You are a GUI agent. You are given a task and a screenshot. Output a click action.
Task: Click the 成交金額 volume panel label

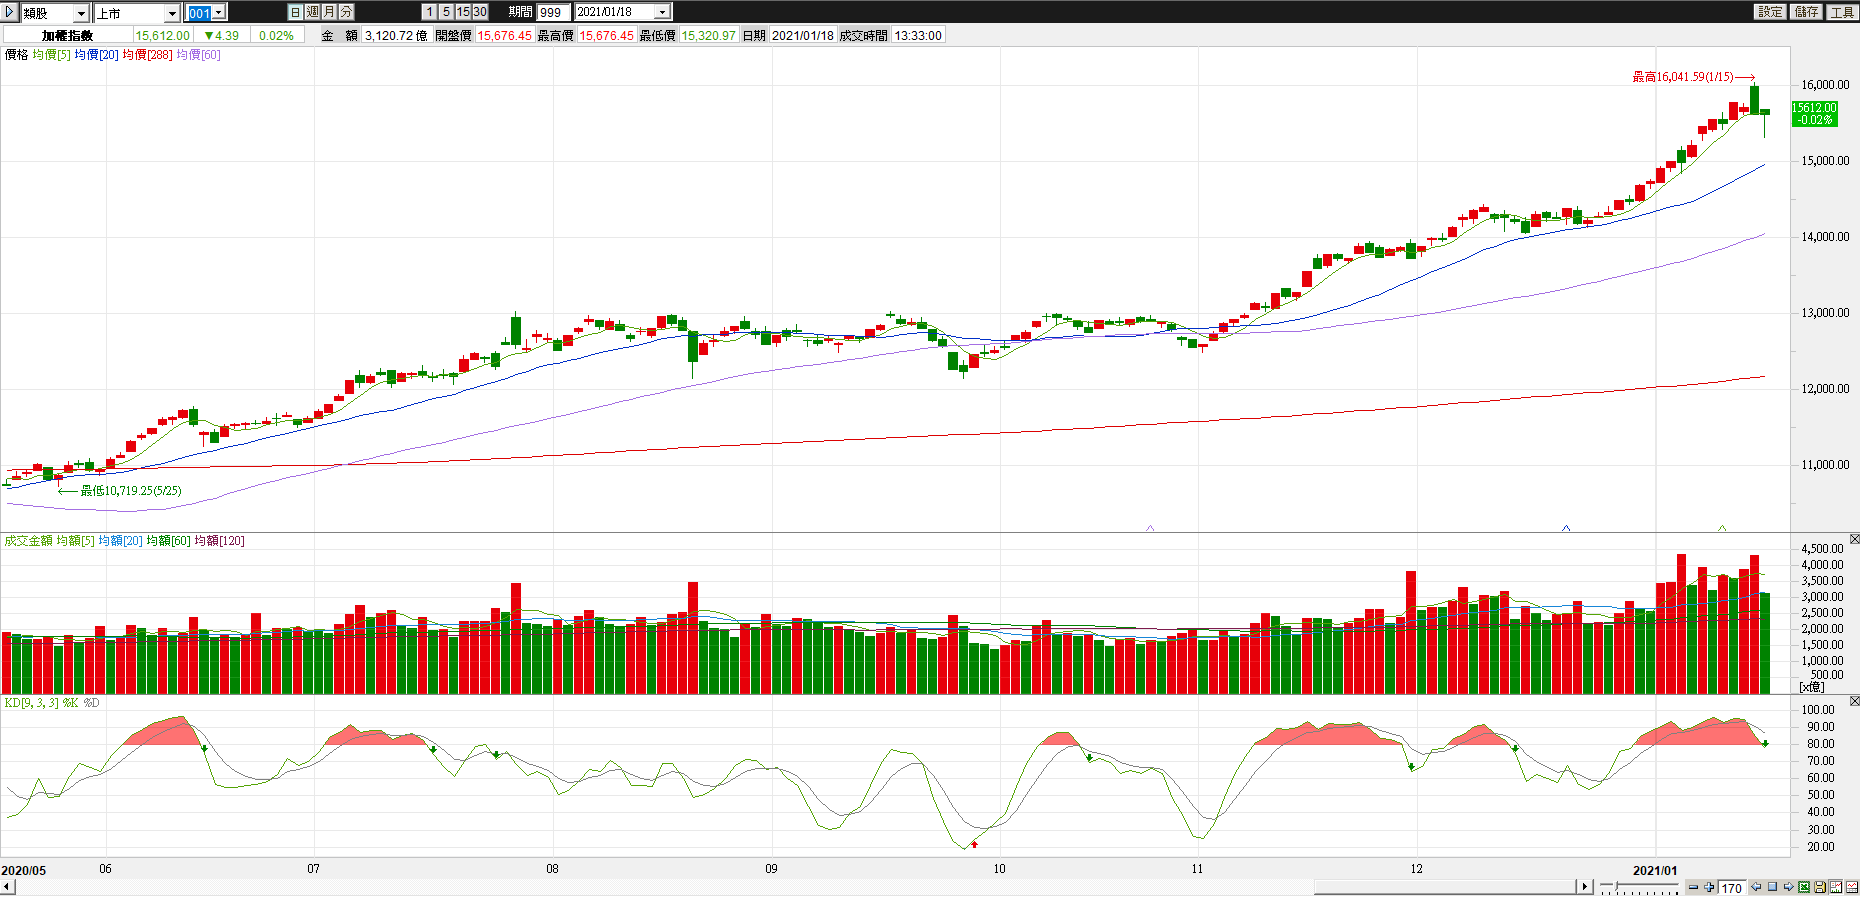(x=28, y=541)
